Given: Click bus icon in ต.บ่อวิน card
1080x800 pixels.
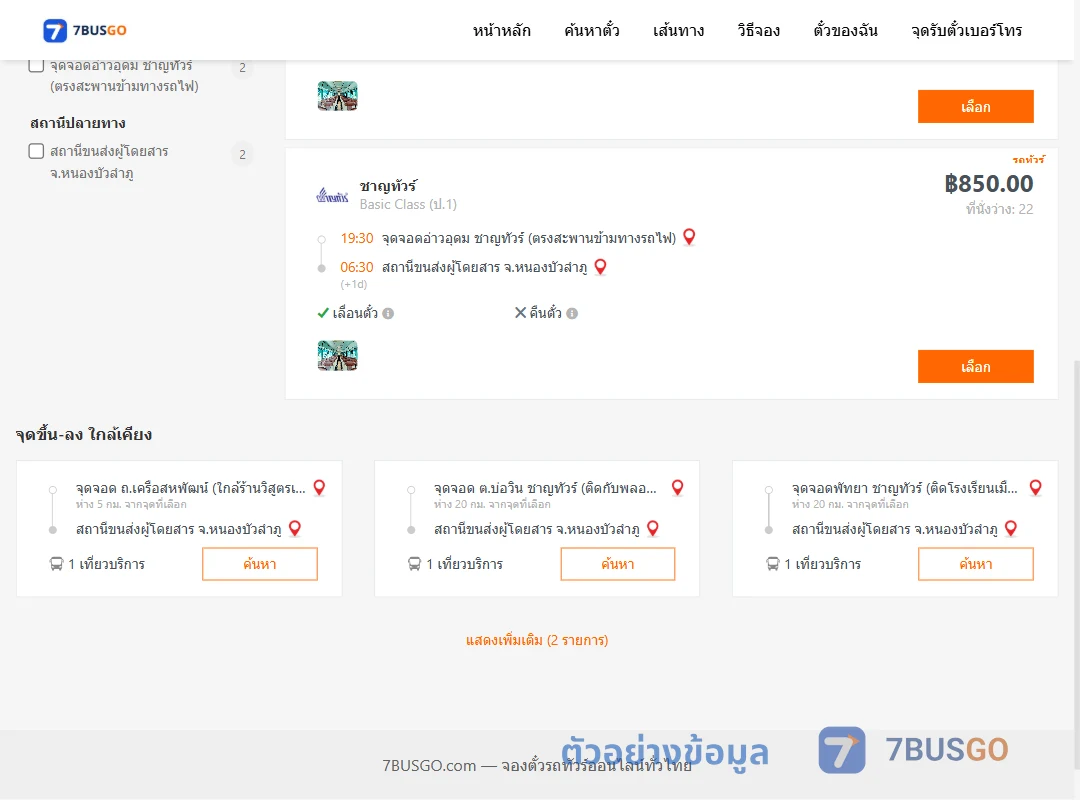Looking at the screenshot, I should pyautogui.click(x=415, y=564).
